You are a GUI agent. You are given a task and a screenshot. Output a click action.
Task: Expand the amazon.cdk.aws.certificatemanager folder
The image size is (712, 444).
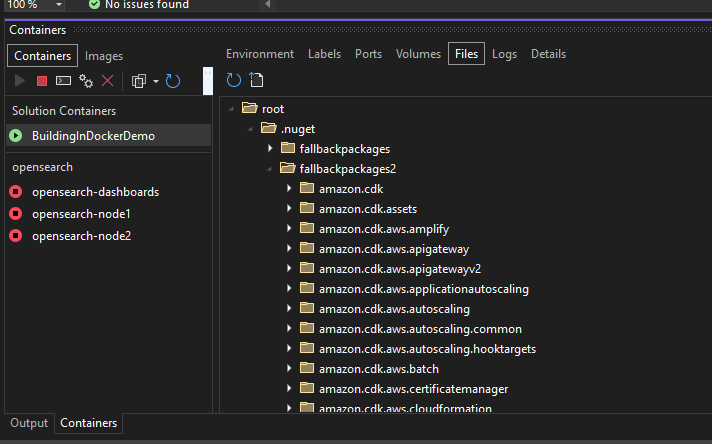pos(289,388)
